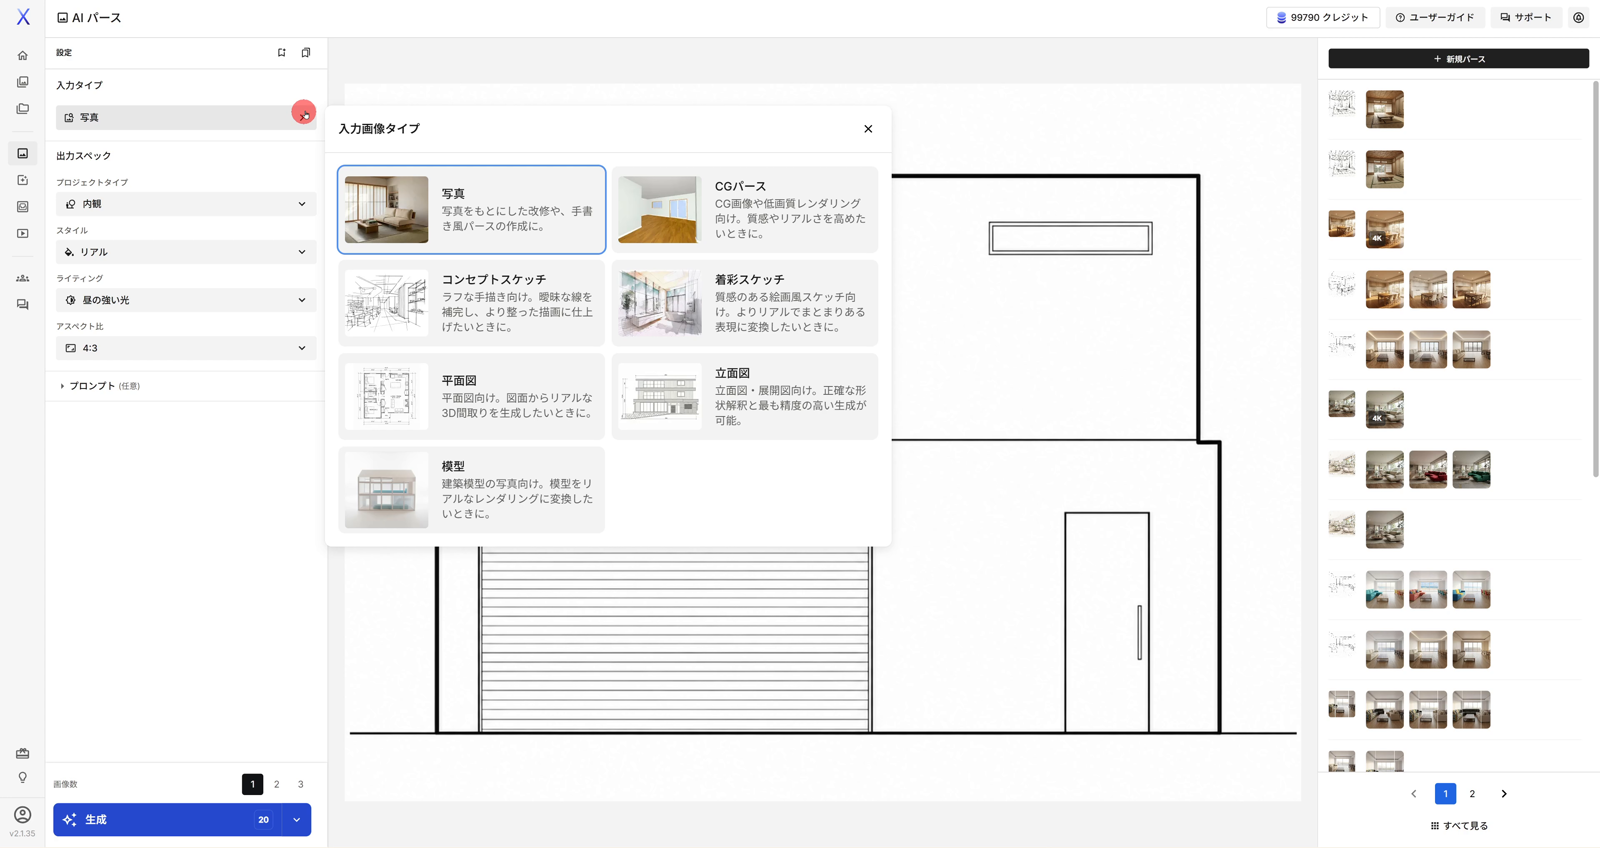Screen dimensions: 1600x848
Task: Close the 入力画像タイプ dialog
Action: coord(868,129)
